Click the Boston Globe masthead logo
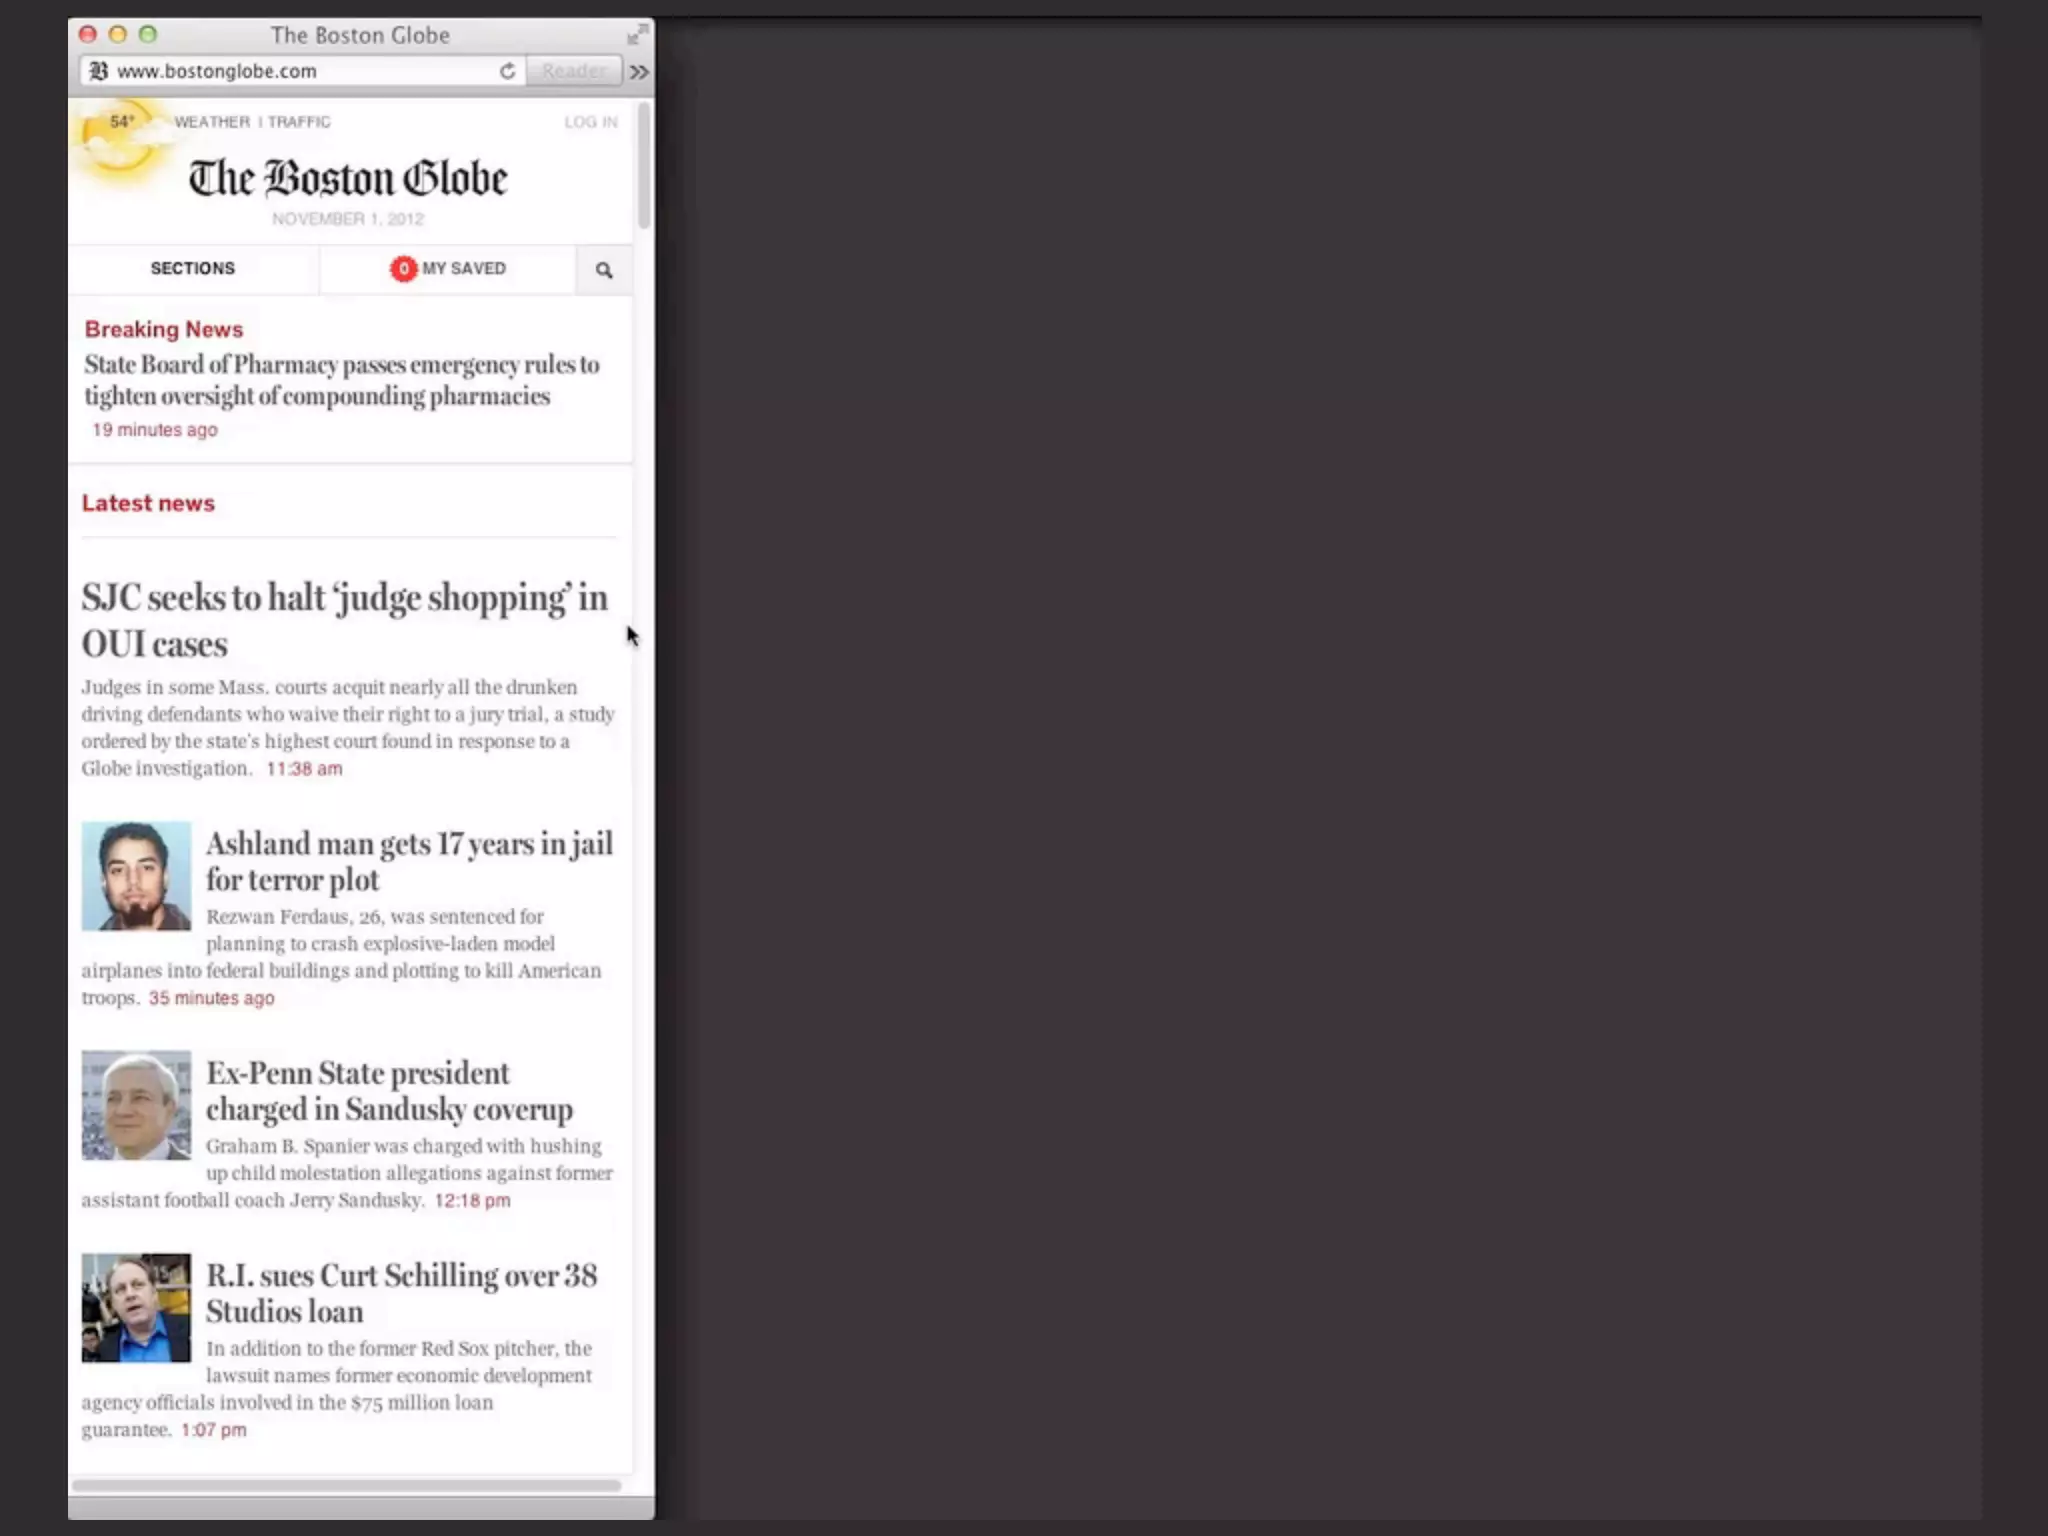 click(x=348, y=179)
